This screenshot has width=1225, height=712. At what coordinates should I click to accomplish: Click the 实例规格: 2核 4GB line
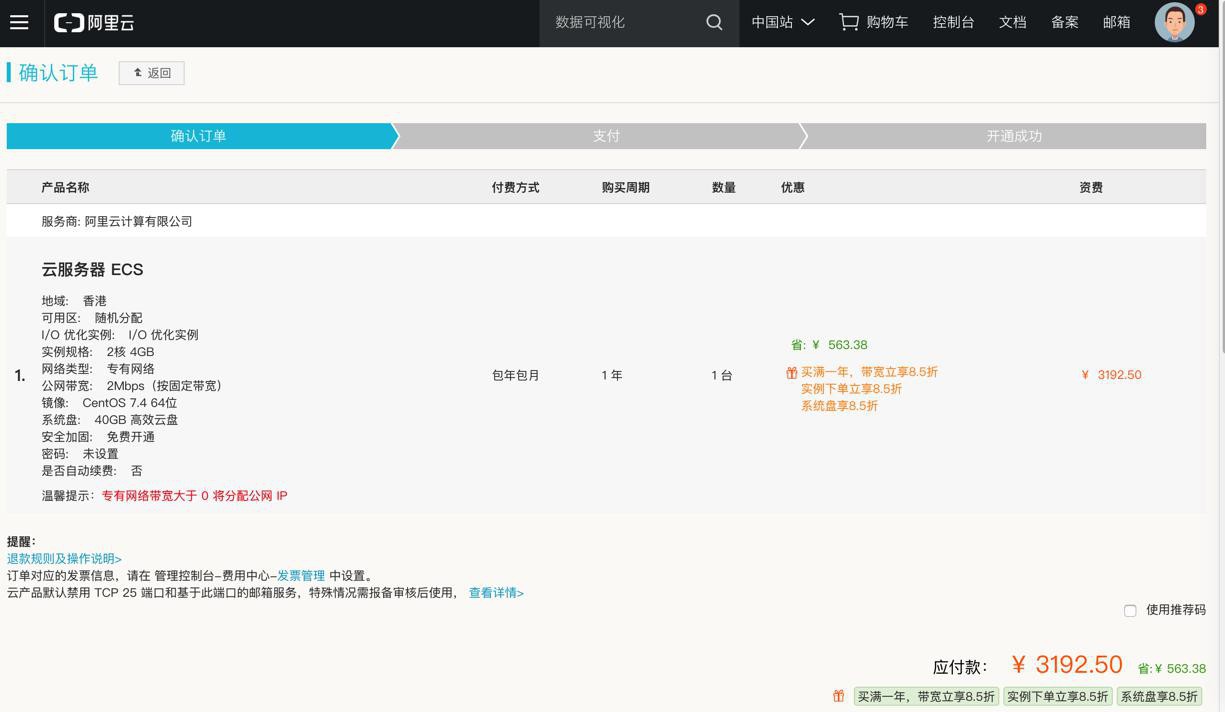click(98, 352)
